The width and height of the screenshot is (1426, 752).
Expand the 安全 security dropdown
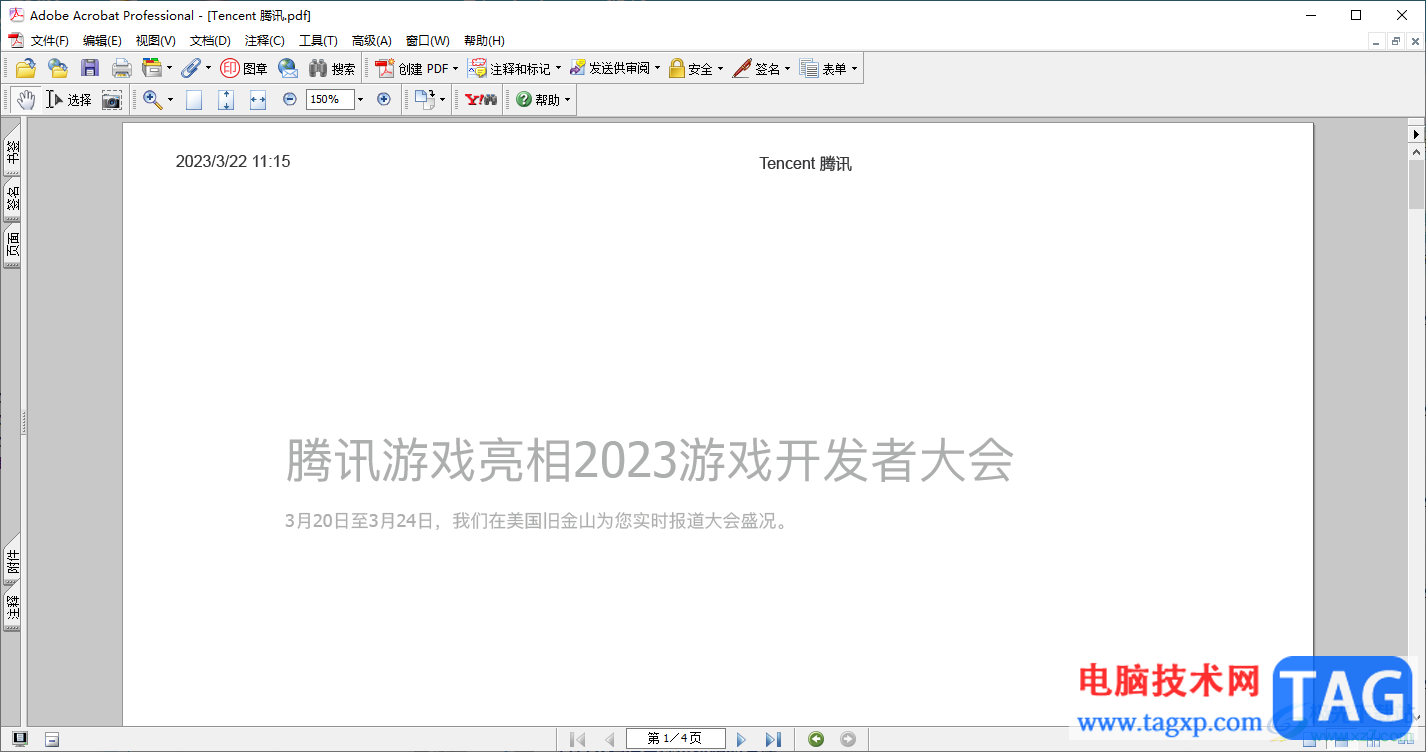click(x=720, y=68)
